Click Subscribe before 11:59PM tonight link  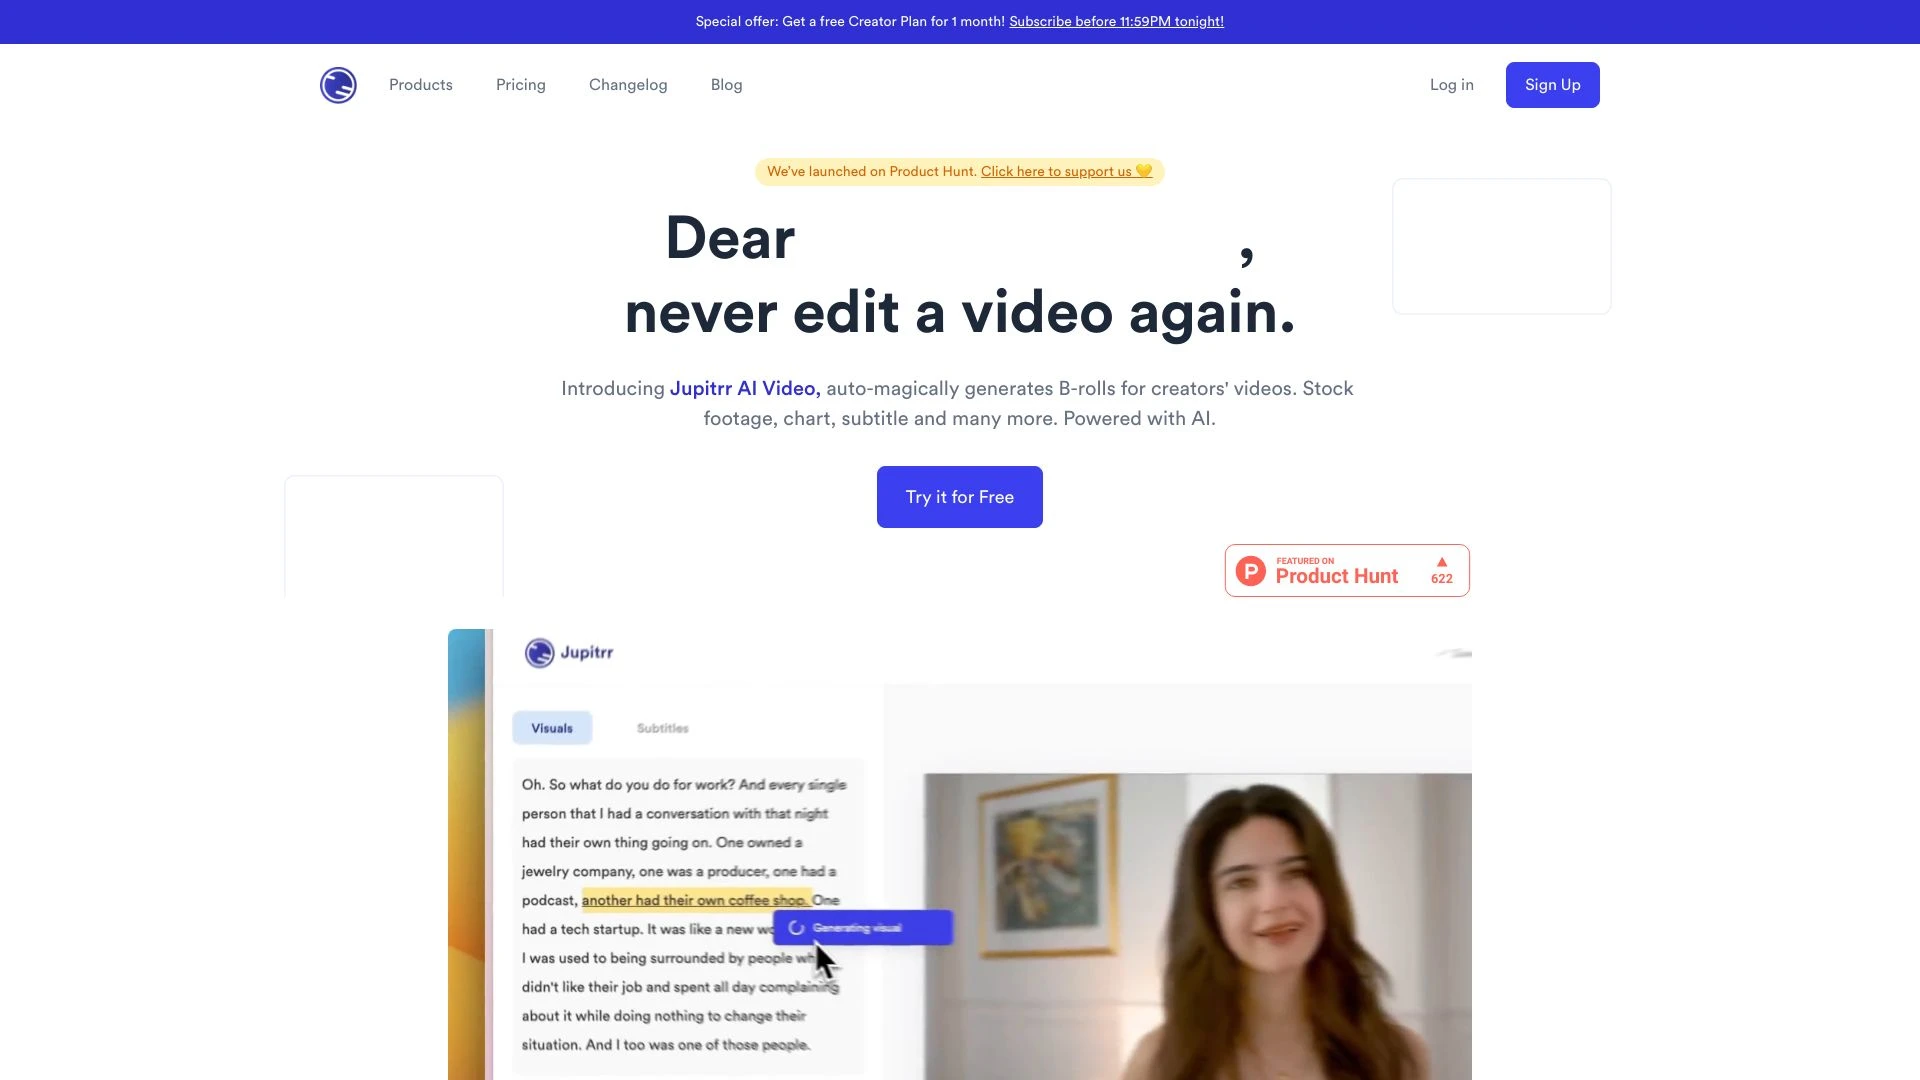1117,20
